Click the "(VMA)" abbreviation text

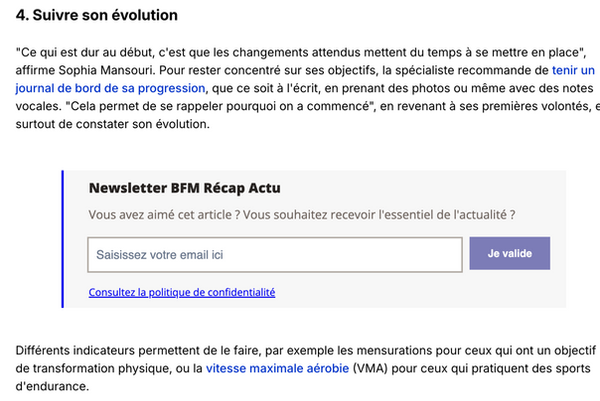click(370, 368)
